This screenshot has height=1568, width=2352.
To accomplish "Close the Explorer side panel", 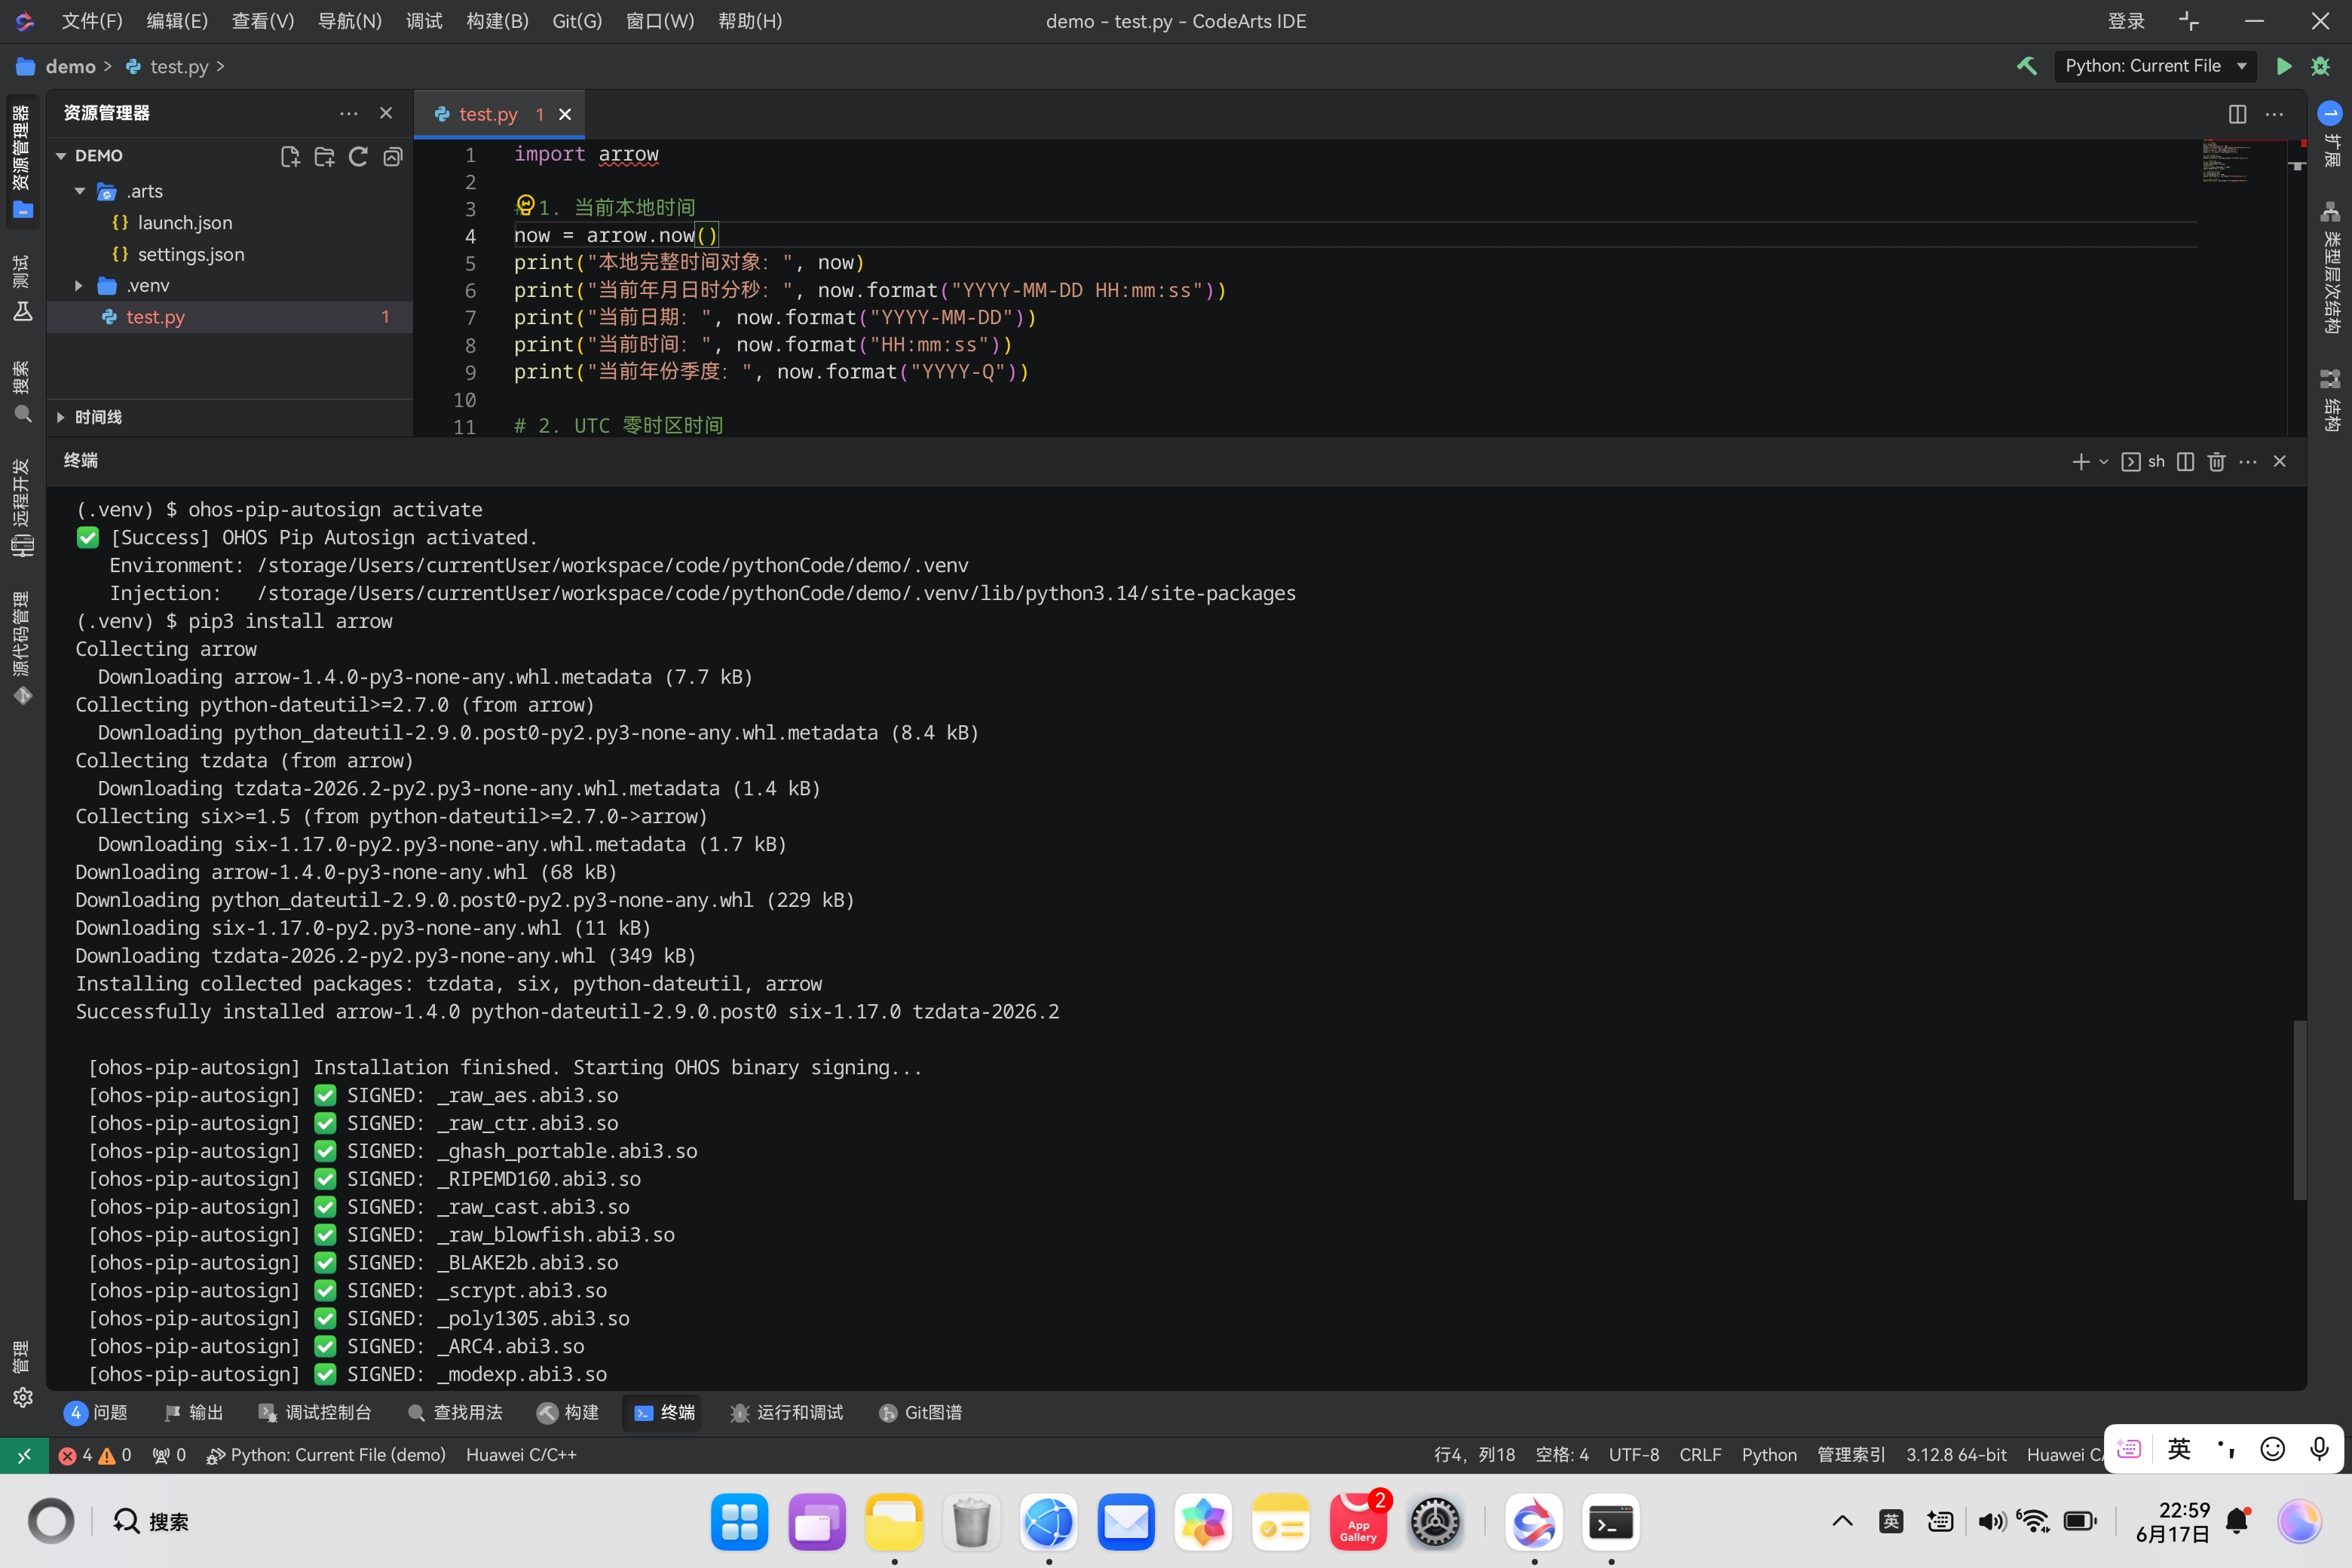I will point(386,113).
